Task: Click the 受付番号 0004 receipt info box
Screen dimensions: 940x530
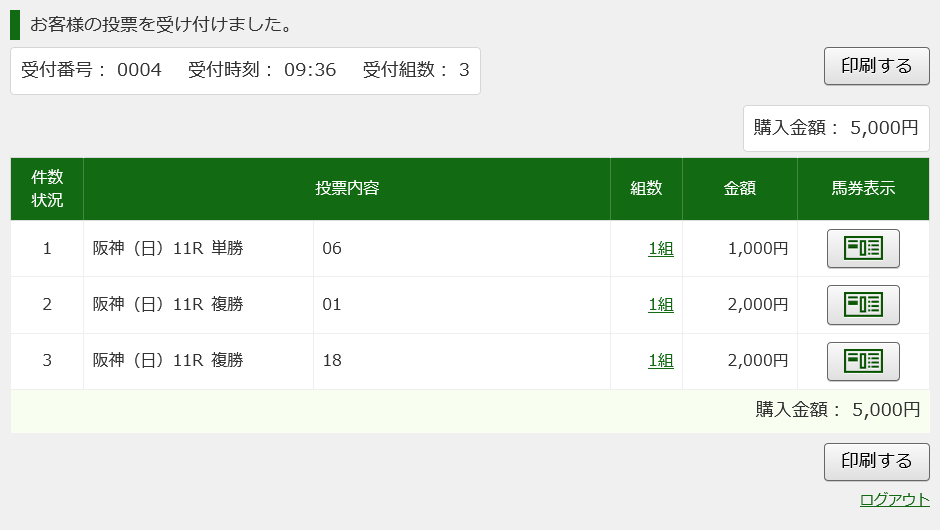Action: (245, 71)
